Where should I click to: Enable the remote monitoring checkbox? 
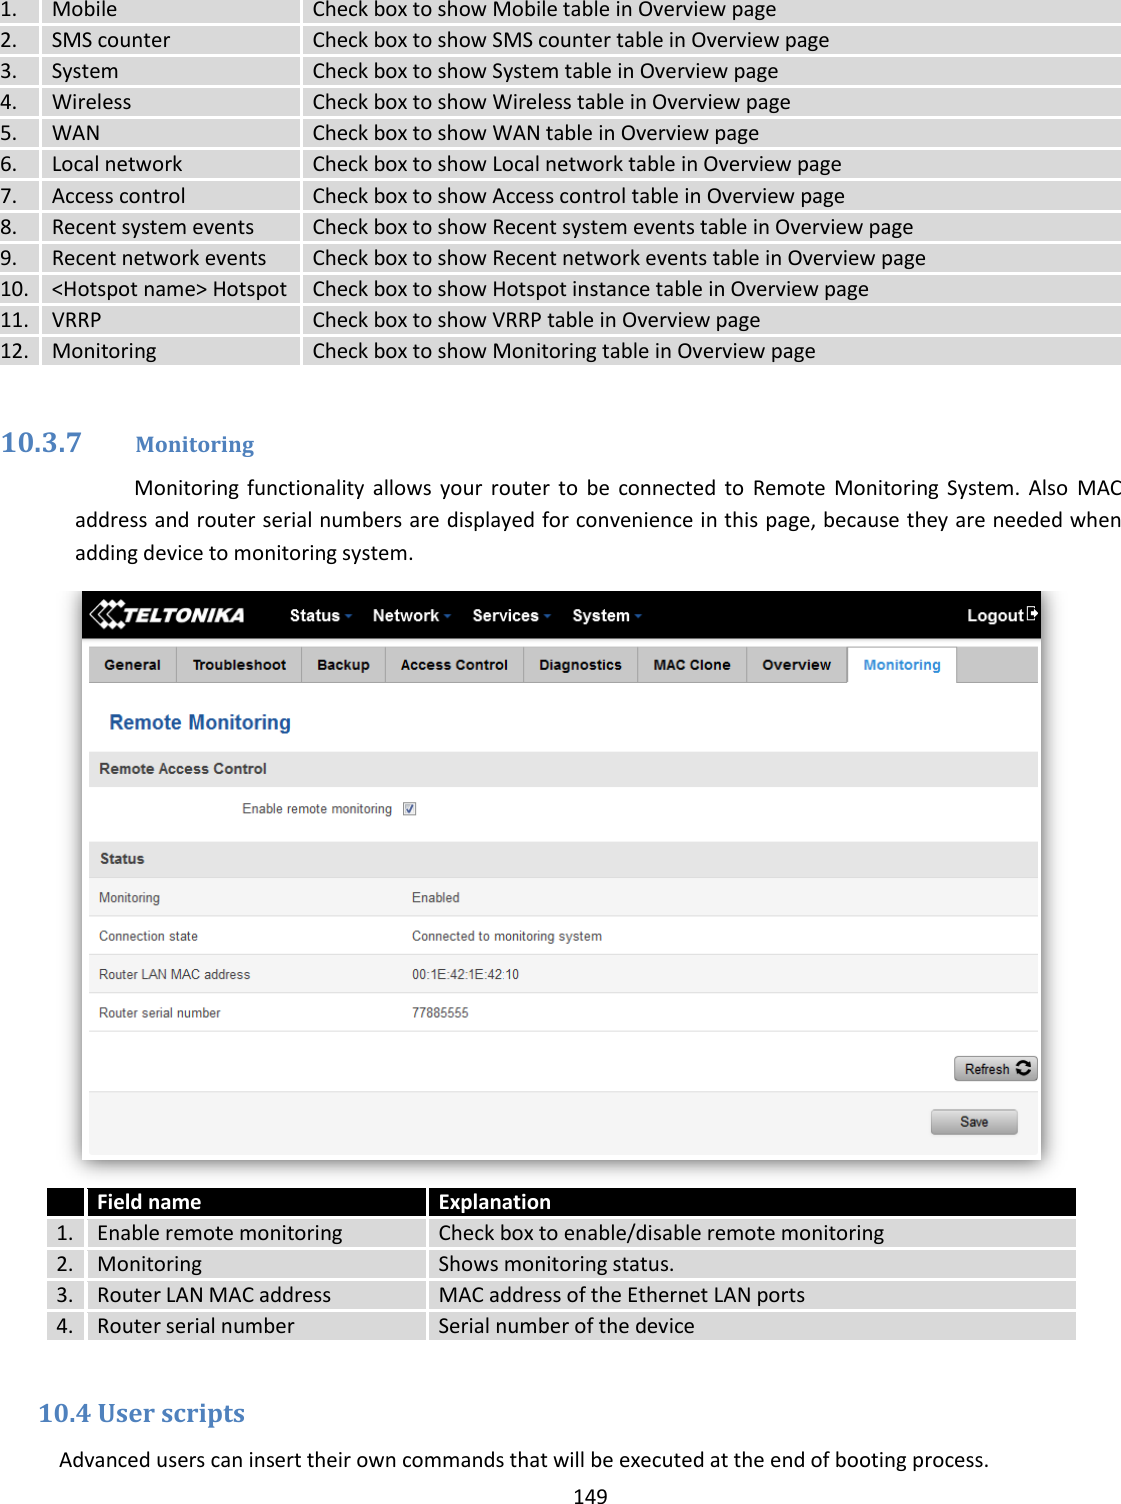tap(409, 808)
